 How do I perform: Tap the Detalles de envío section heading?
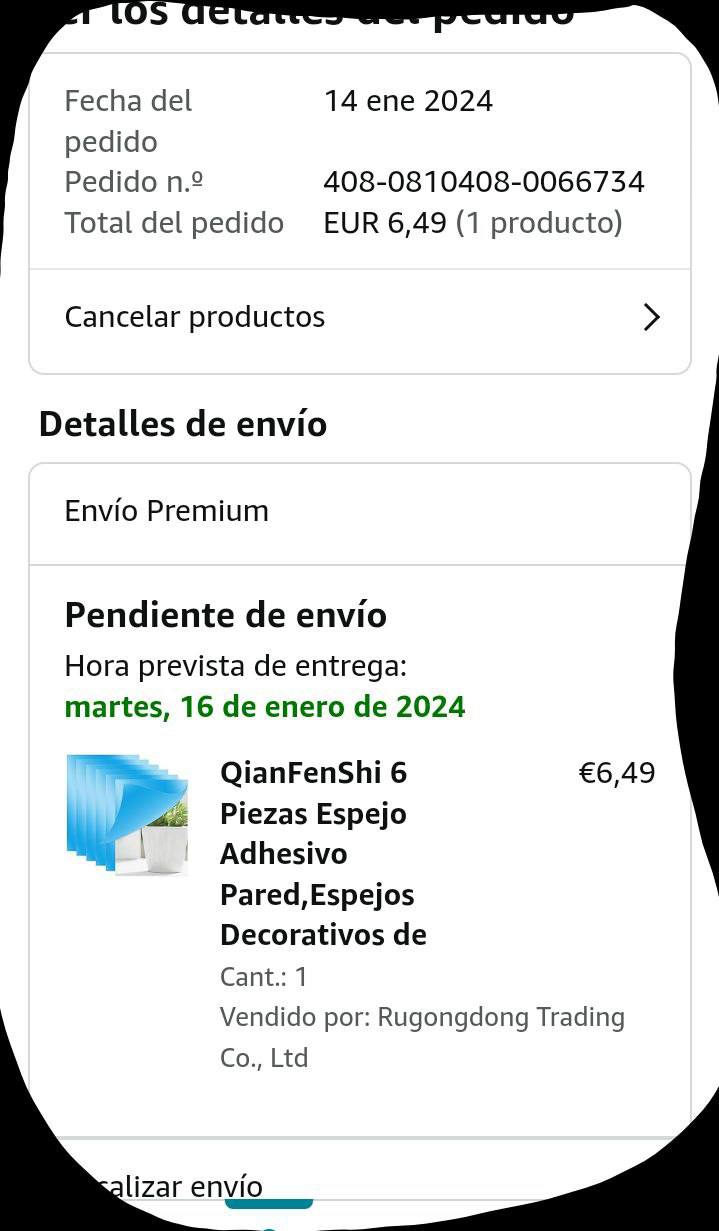pyautogui.click(x=183, y=424)
